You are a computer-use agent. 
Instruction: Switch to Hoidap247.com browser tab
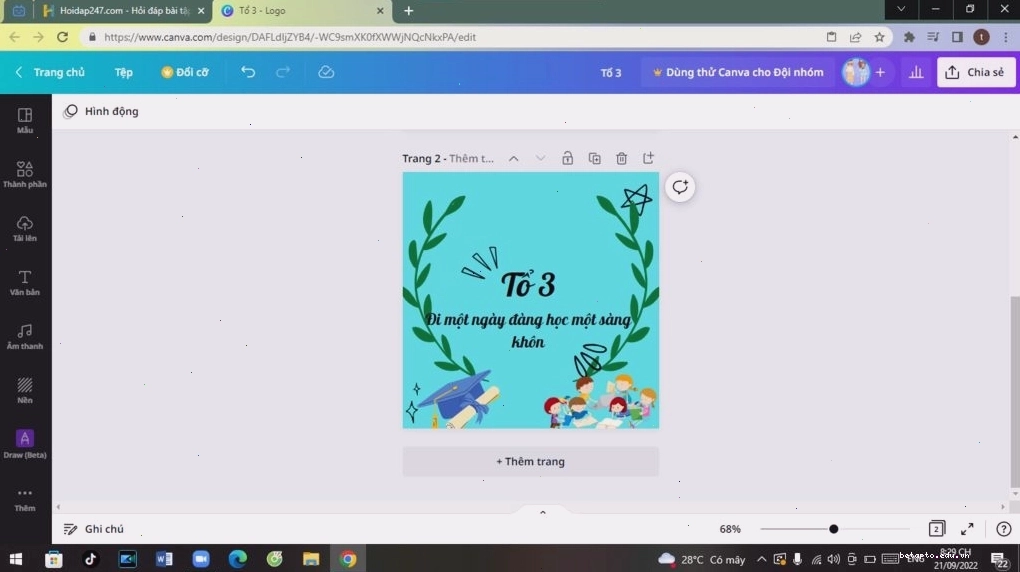(x=124, y=11)
